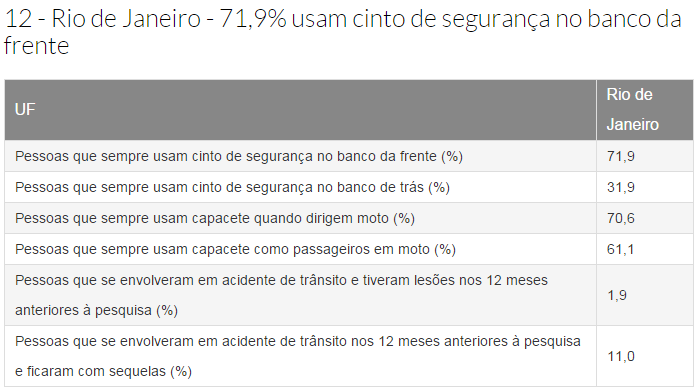Click the front seat belt usage row label
Screen dimensions: 700x391
pyautogui.click(x=239, y=156)
